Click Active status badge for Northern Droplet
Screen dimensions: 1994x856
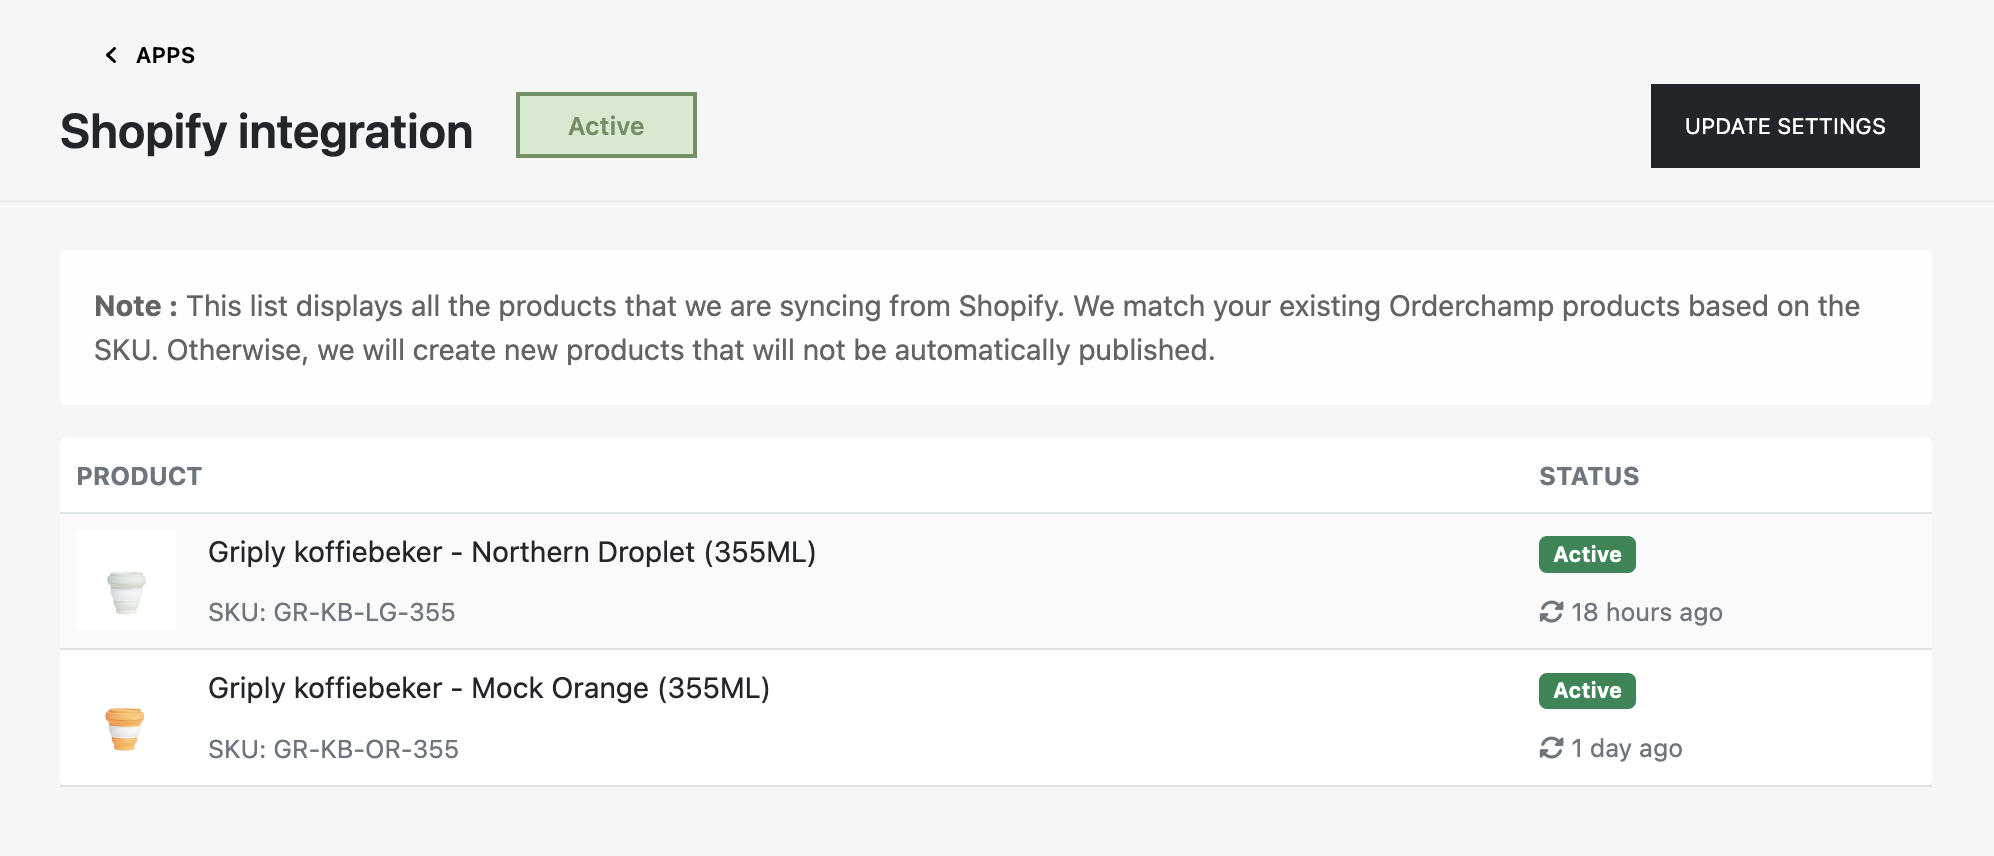point(1587,554)
